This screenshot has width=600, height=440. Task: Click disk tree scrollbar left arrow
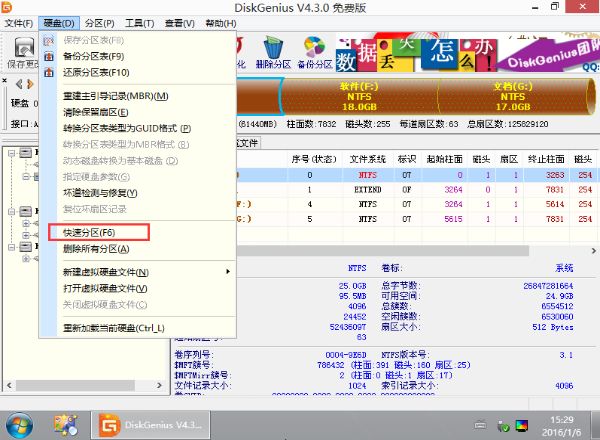pyautogui.click(x=9, y=385)
